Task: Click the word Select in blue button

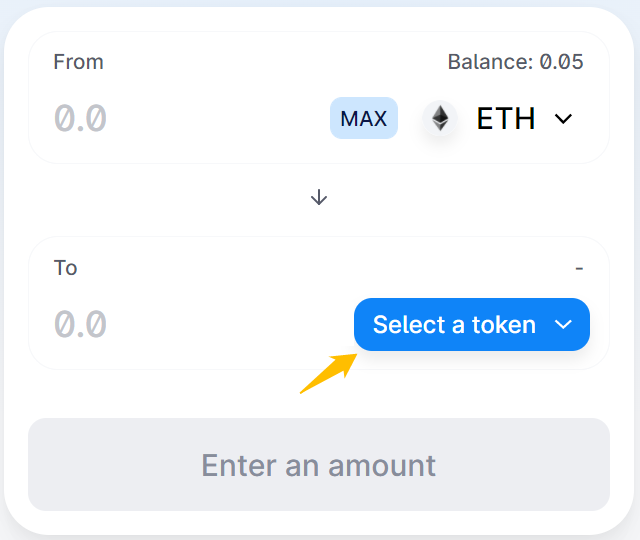Action: [409, 325]
